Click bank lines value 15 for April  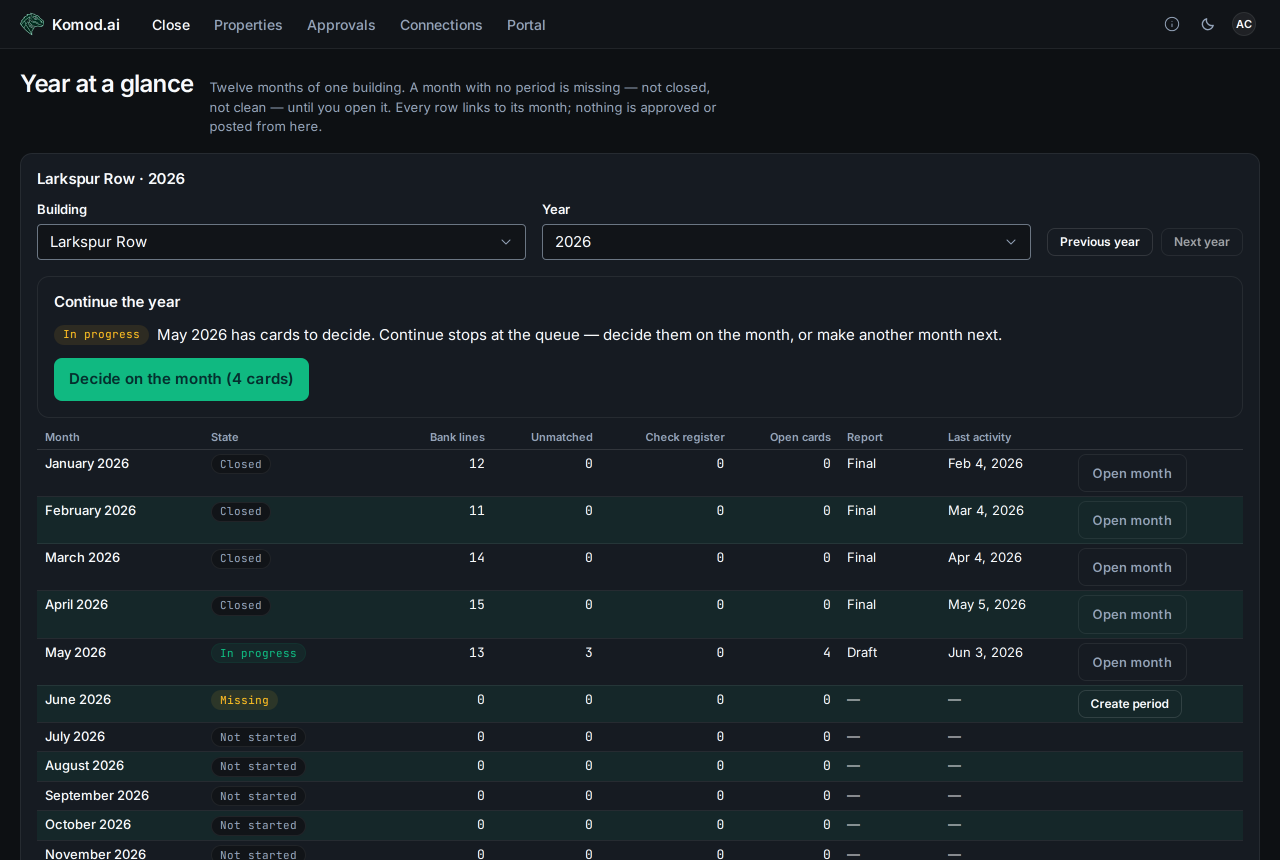tap(477, 604)
